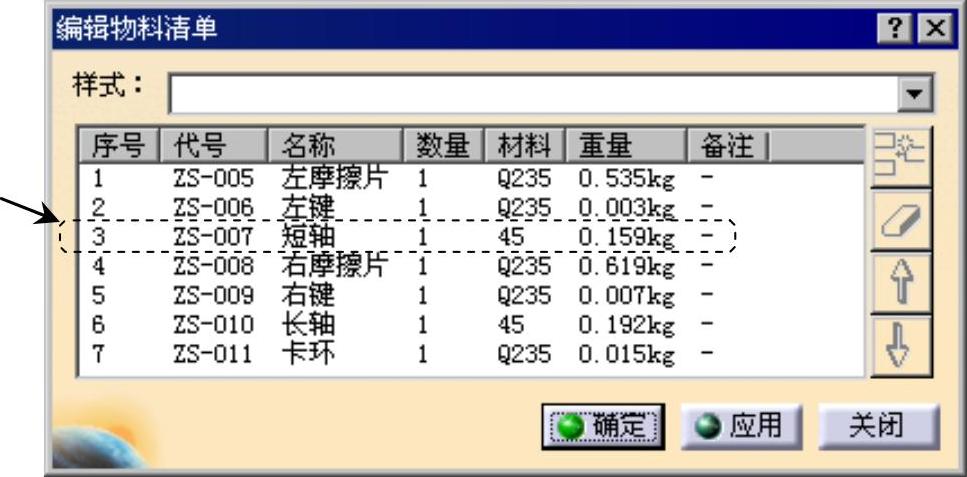Select the row ZS-006 左键

(x=471, y=208)
